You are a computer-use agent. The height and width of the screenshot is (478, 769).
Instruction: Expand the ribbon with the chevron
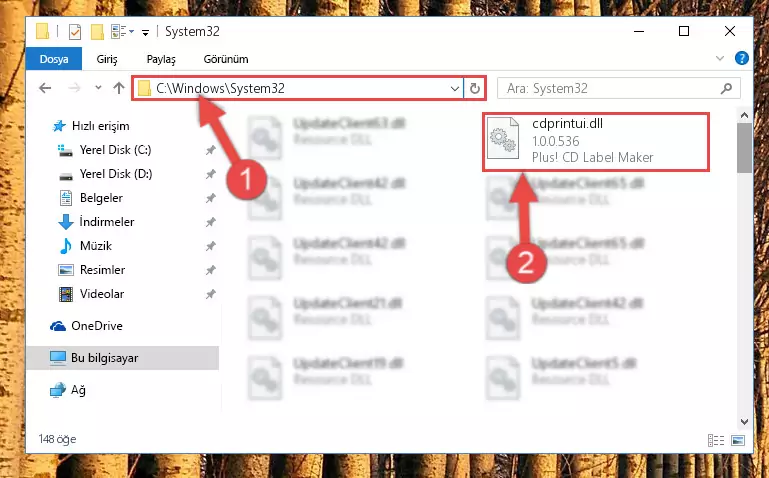click(719, 58)
